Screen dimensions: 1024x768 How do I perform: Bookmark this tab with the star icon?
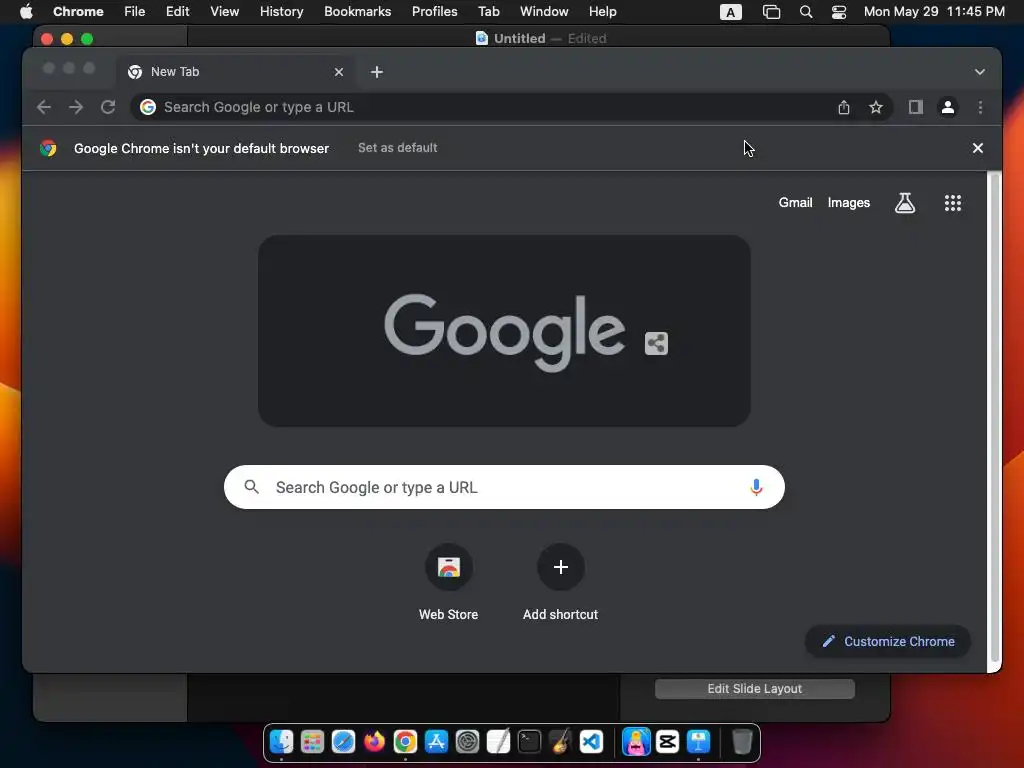point(876,107)
